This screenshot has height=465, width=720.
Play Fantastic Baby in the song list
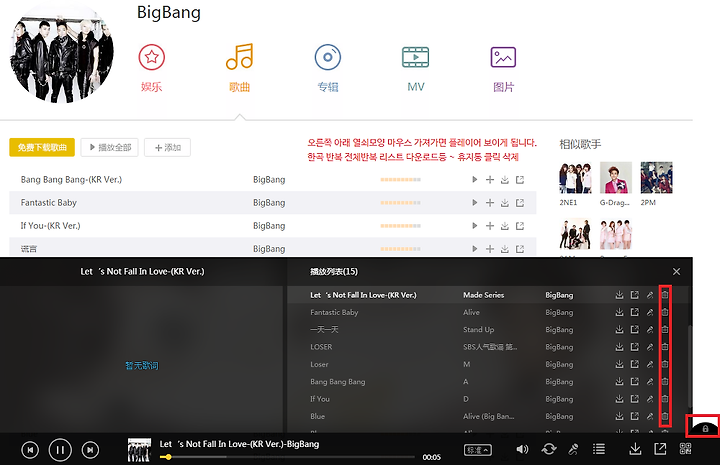(475, 202)
